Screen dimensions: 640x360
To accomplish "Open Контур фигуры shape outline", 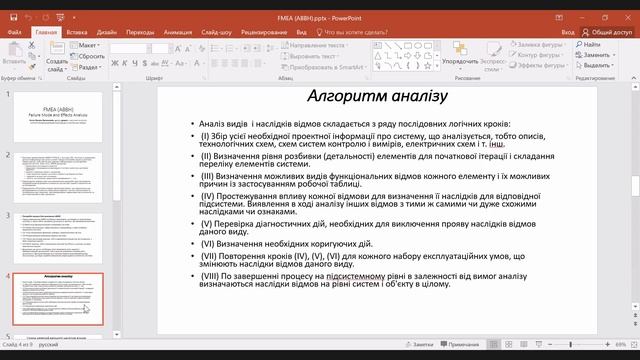I will pos(537,55).
